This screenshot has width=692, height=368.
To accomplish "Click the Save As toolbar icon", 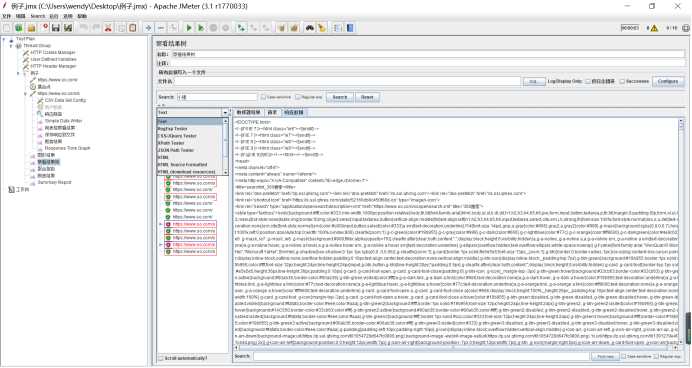I will (x=68, y=28).
